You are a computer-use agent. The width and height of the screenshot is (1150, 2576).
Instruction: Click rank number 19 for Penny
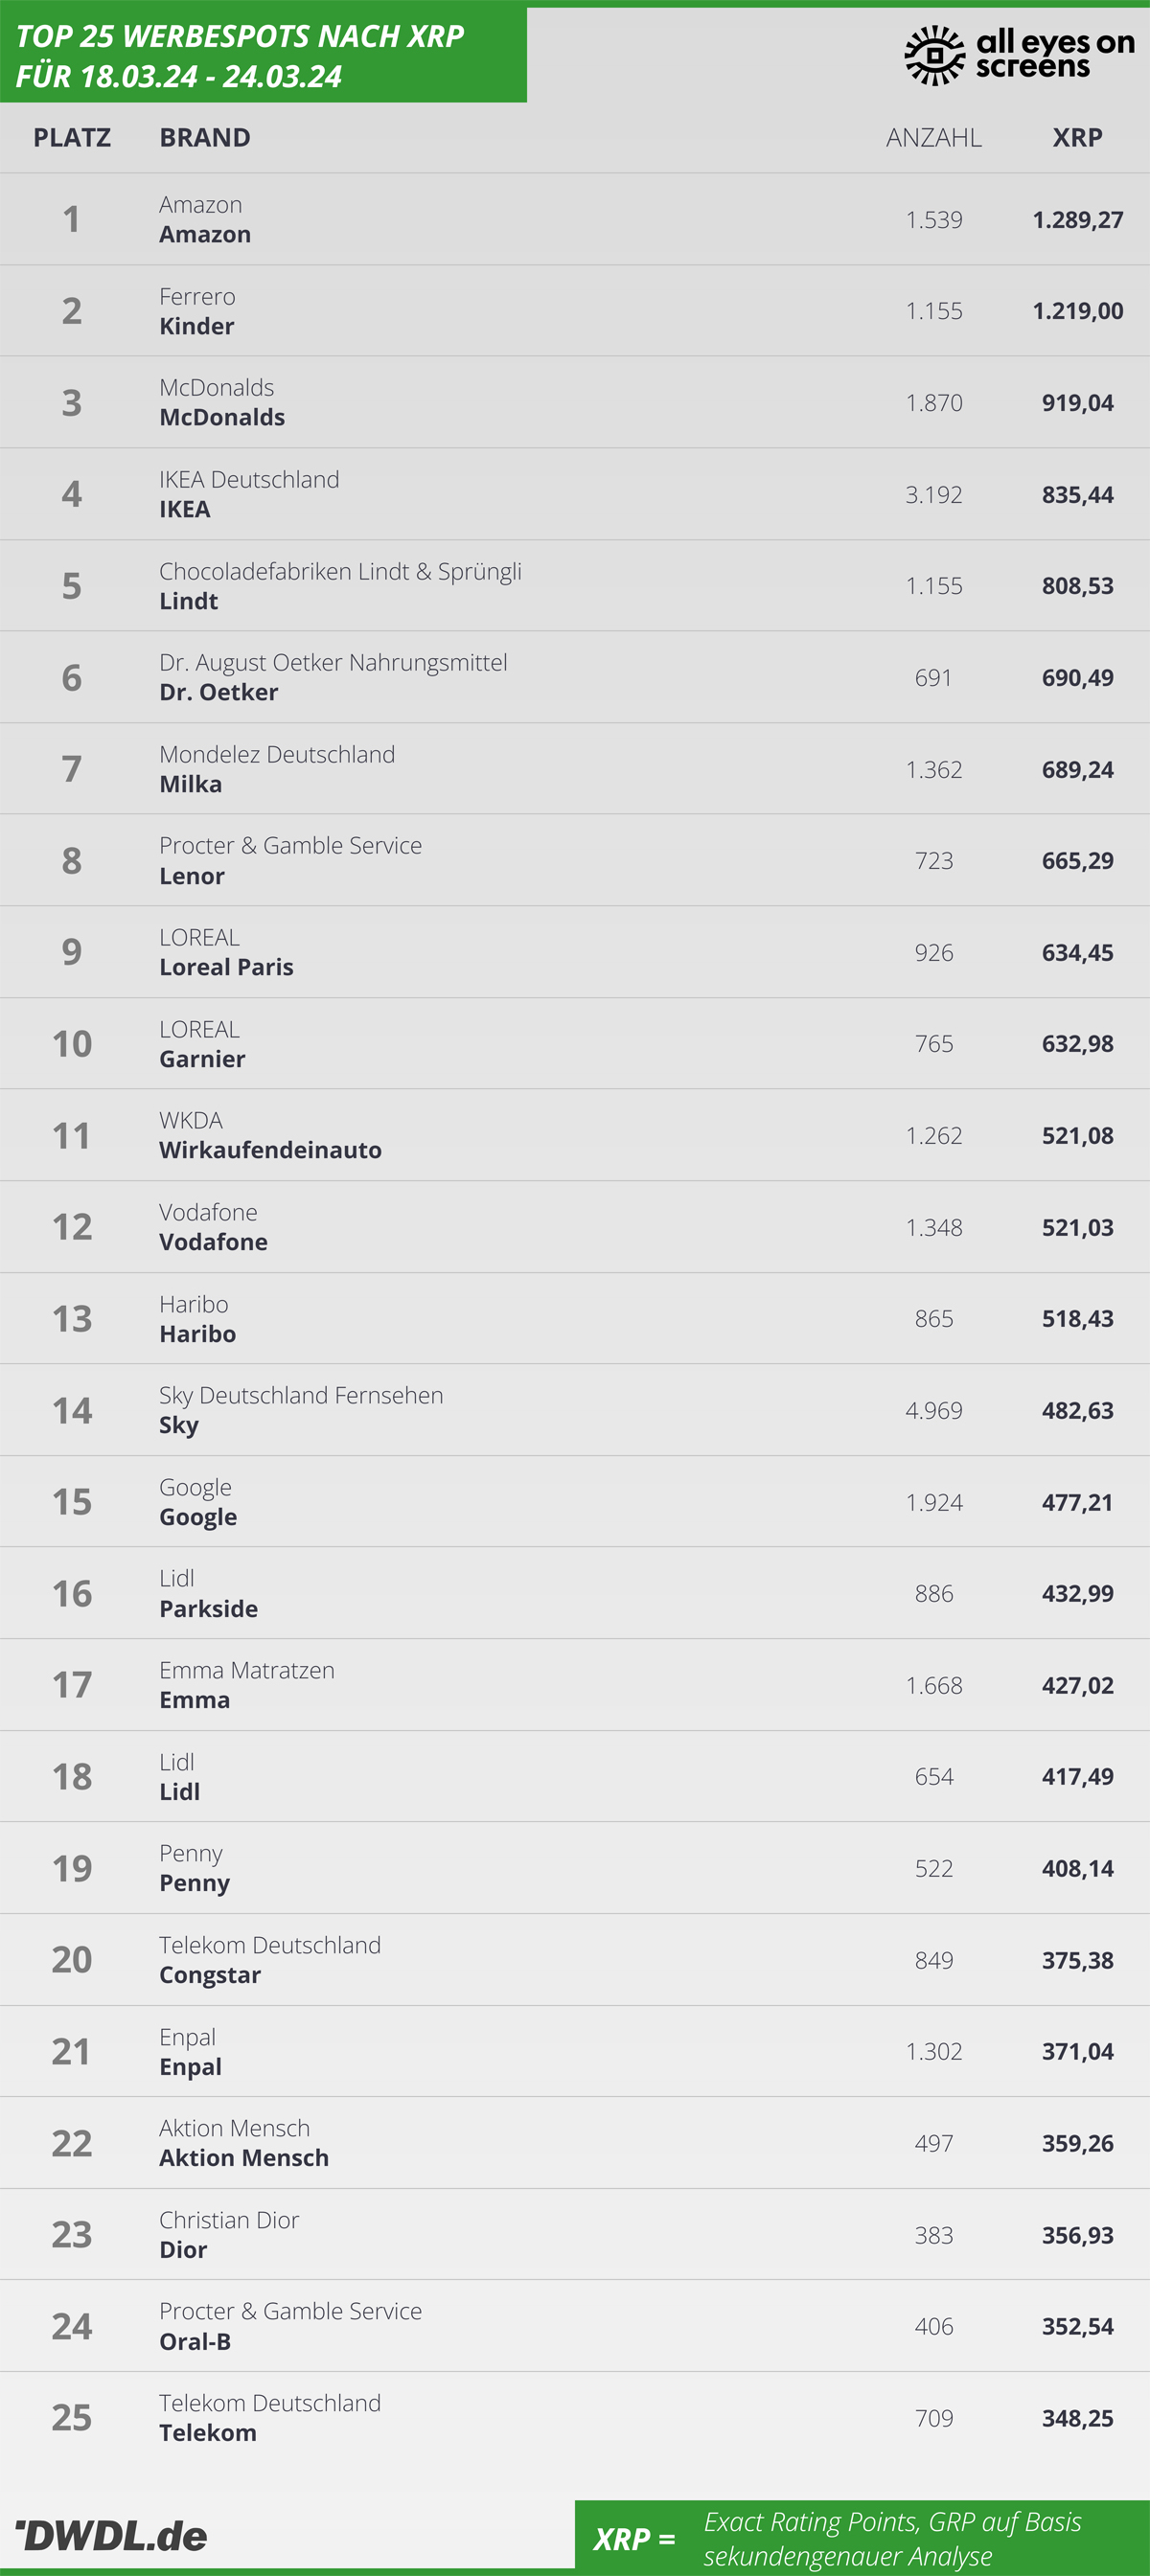[x=72, y=1868]
